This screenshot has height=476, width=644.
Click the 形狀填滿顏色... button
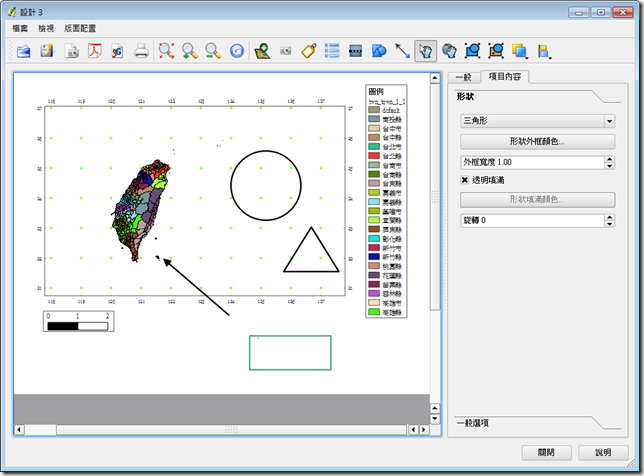537,200
